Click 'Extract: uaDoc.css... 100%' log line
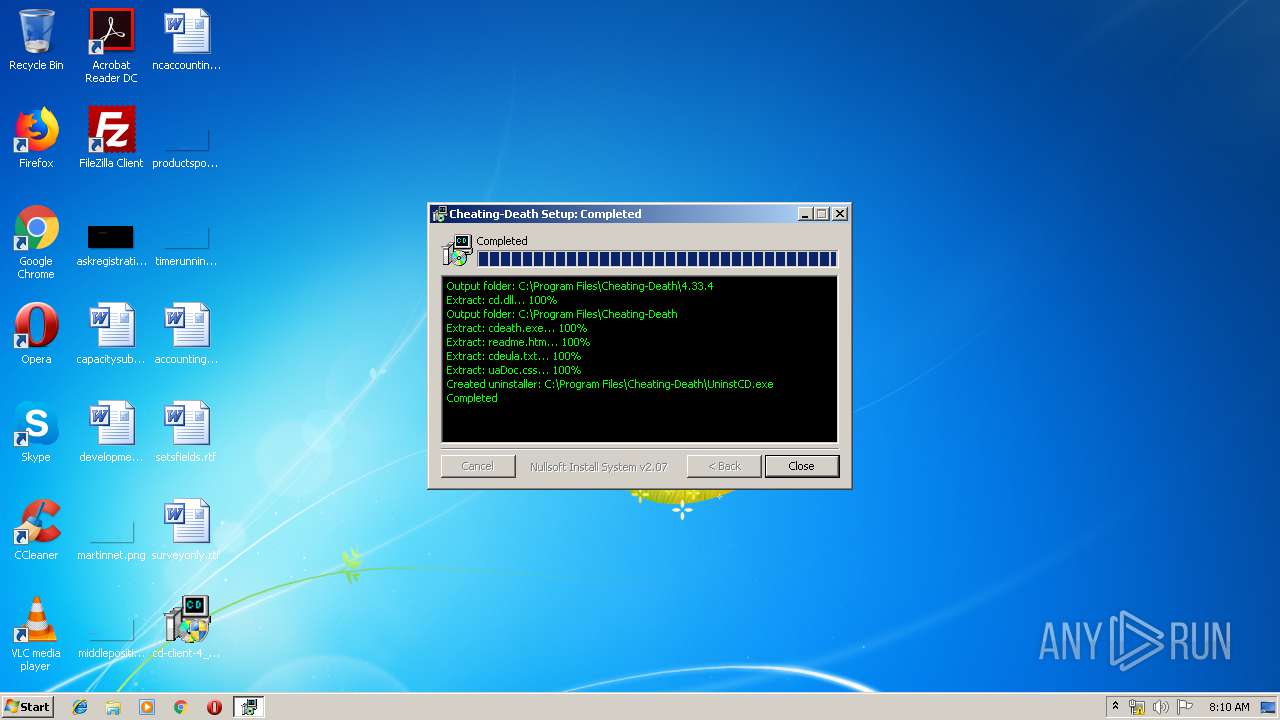Image resolution: width=1280 pixels, height=720 pixels. [x=513, y=370]
